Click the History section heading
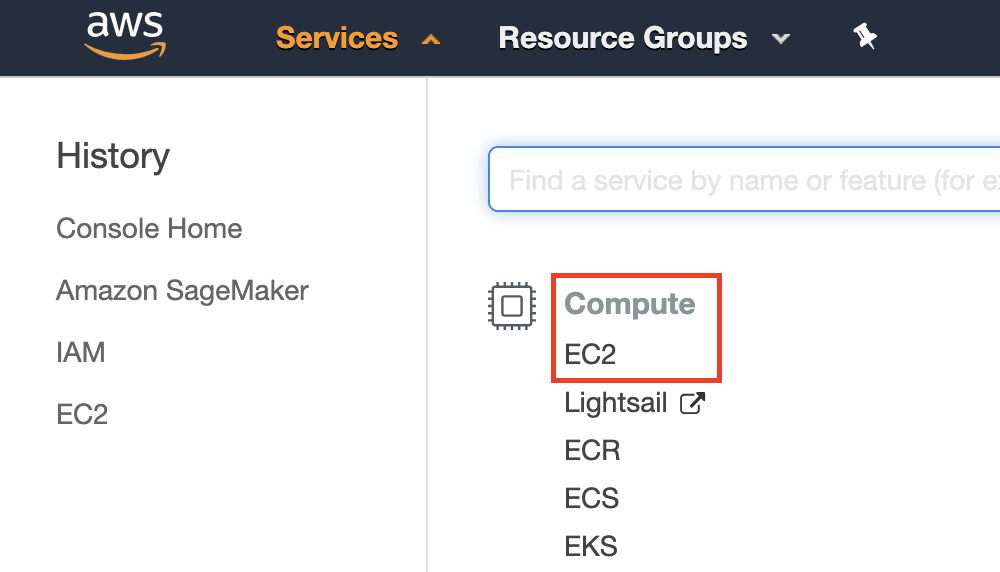Viewport: 1000px width, 572px height. coord(113,156)
